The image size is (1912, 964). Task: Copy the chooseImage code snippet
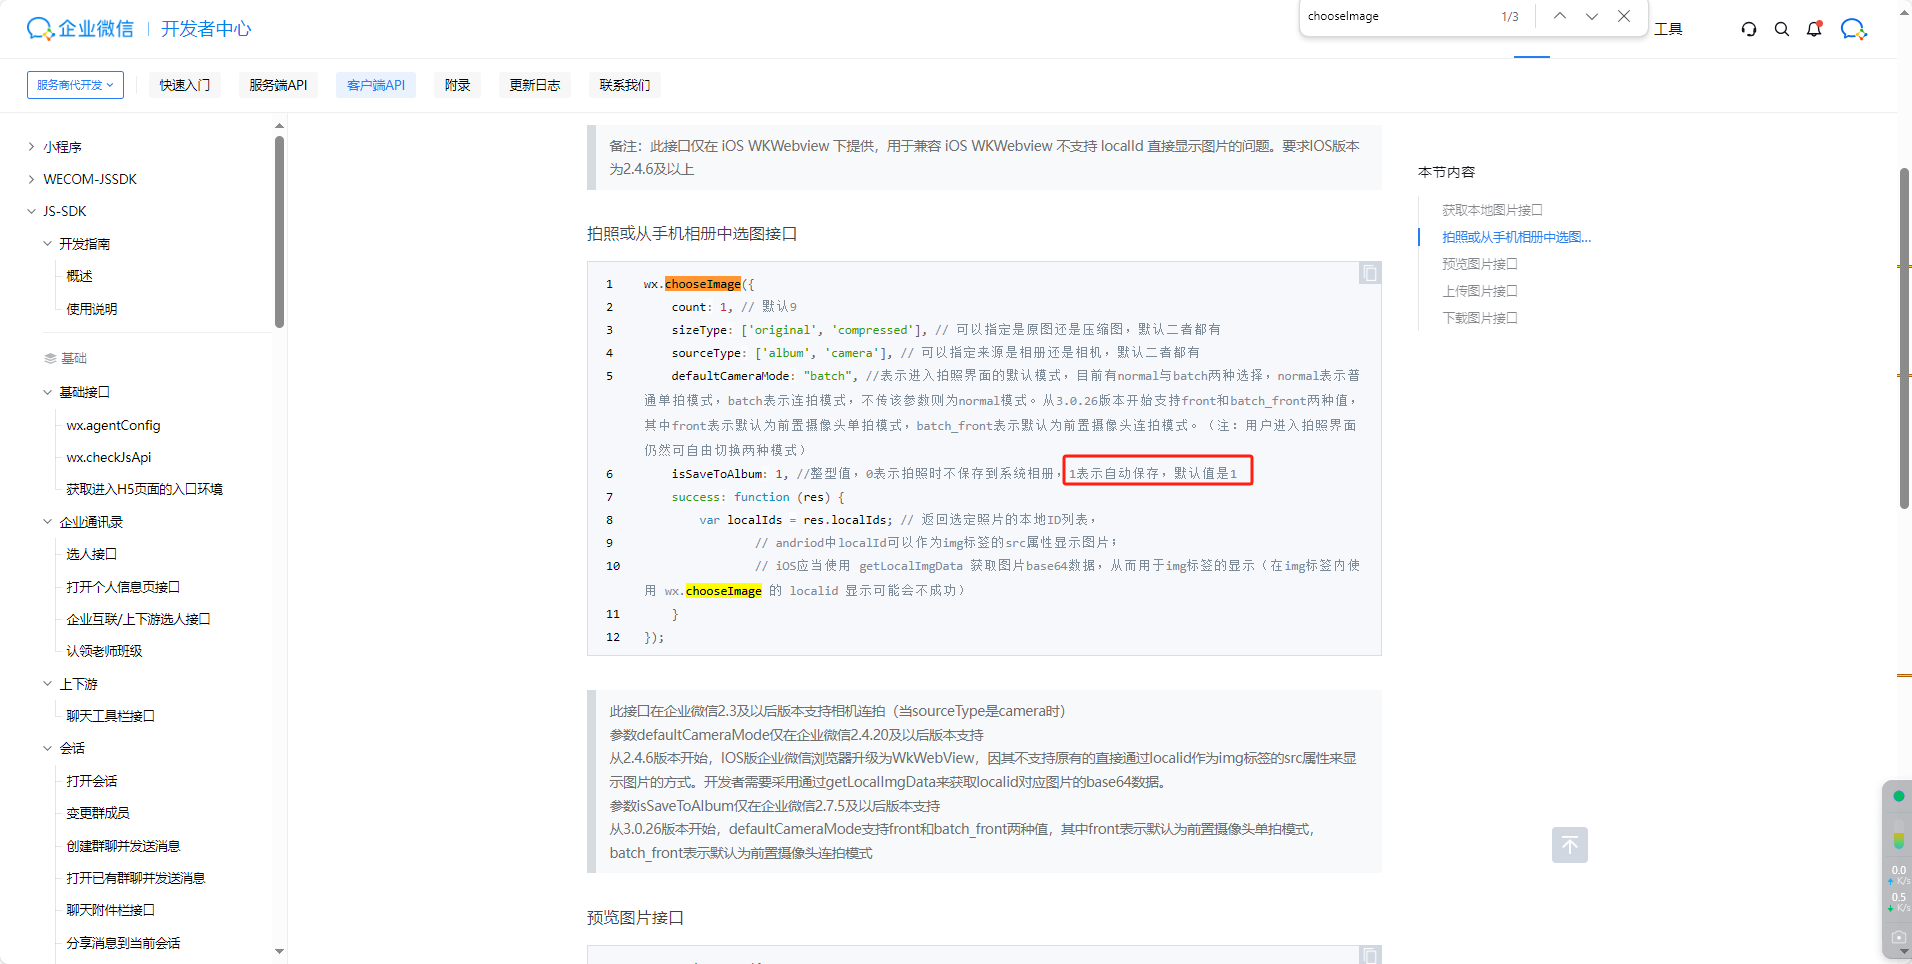coord(1368,273)
